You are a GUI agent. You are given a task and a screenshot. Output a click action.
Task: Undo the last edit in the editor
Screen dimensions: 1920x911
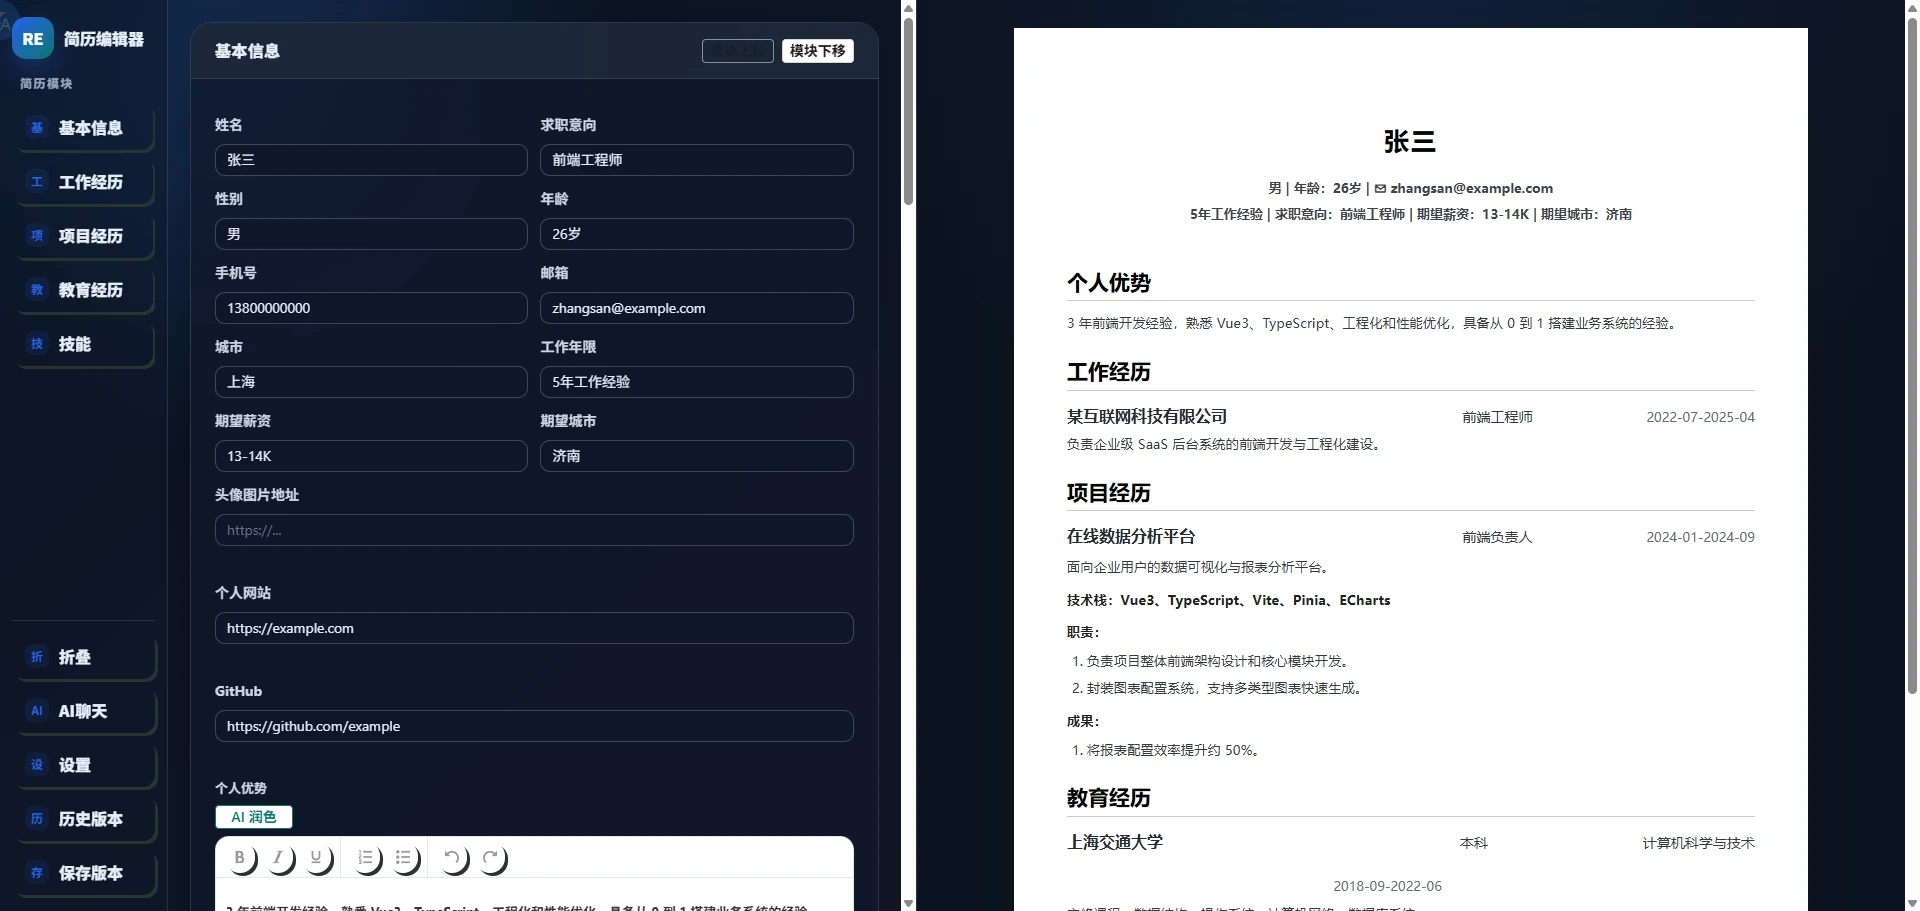point(453,858)
